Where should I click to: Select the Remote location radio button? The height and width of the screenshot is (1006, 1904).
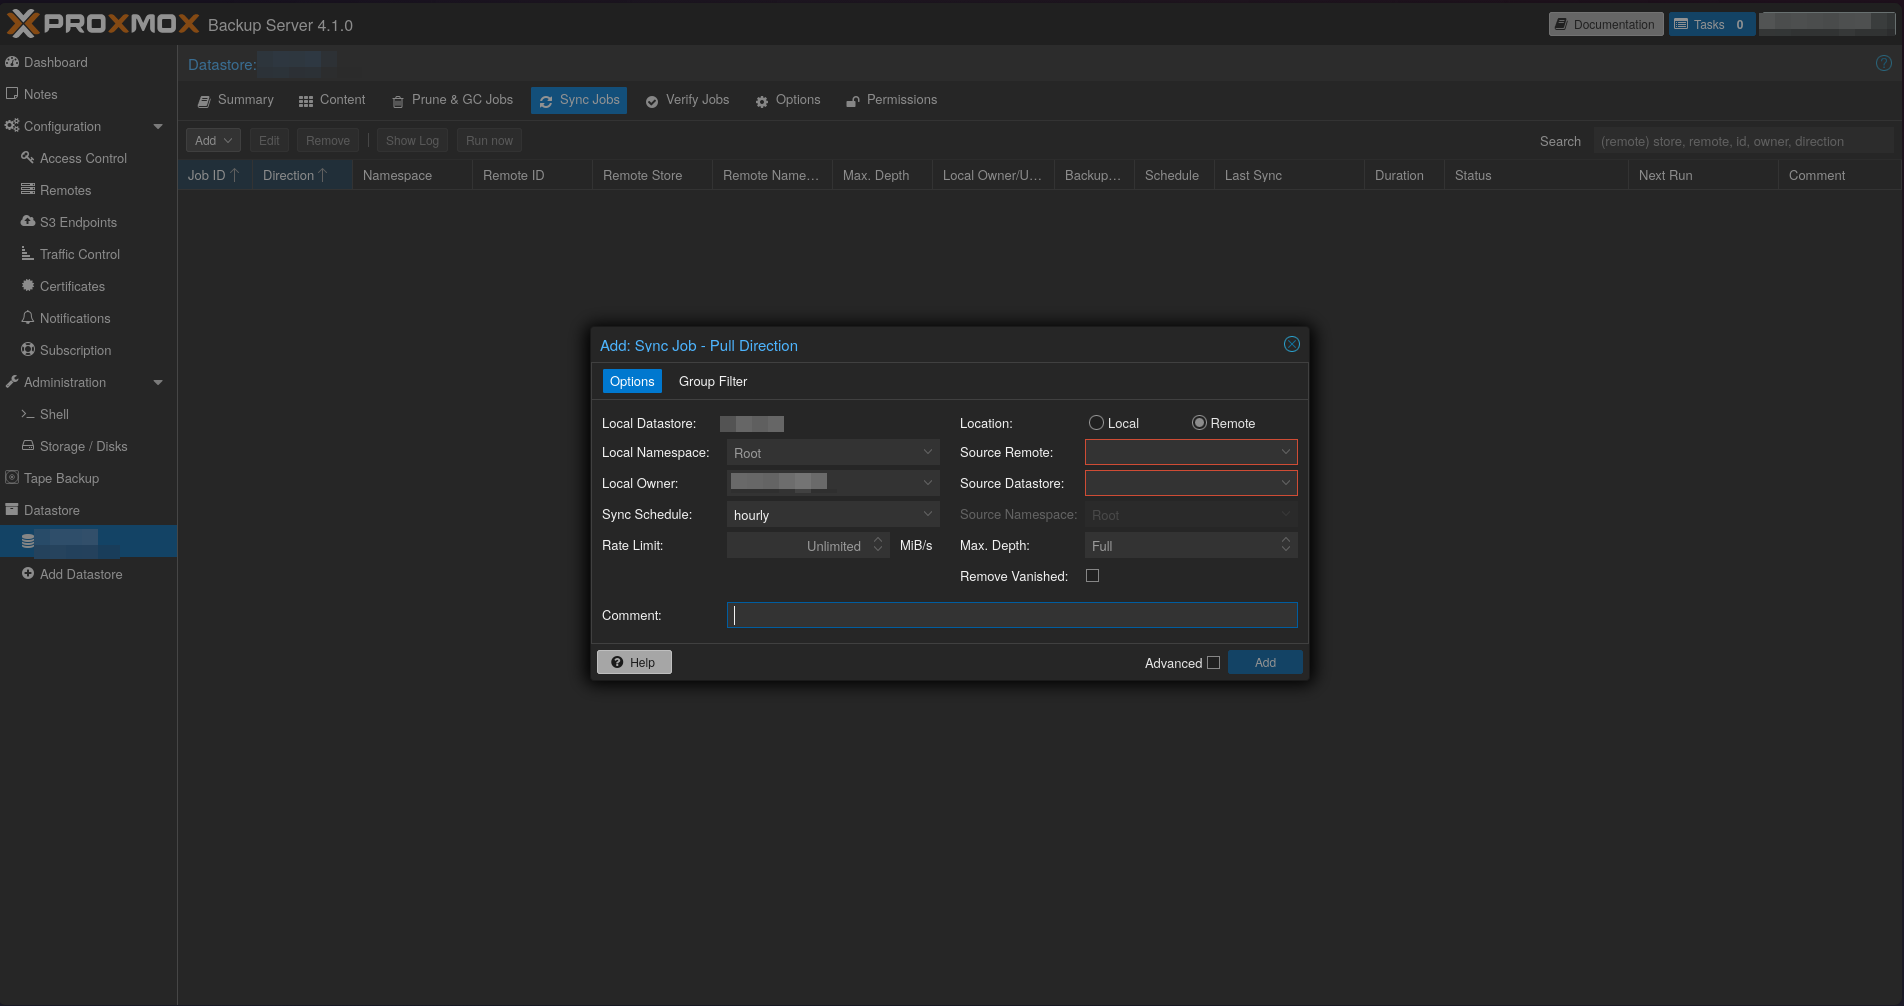1199,423
